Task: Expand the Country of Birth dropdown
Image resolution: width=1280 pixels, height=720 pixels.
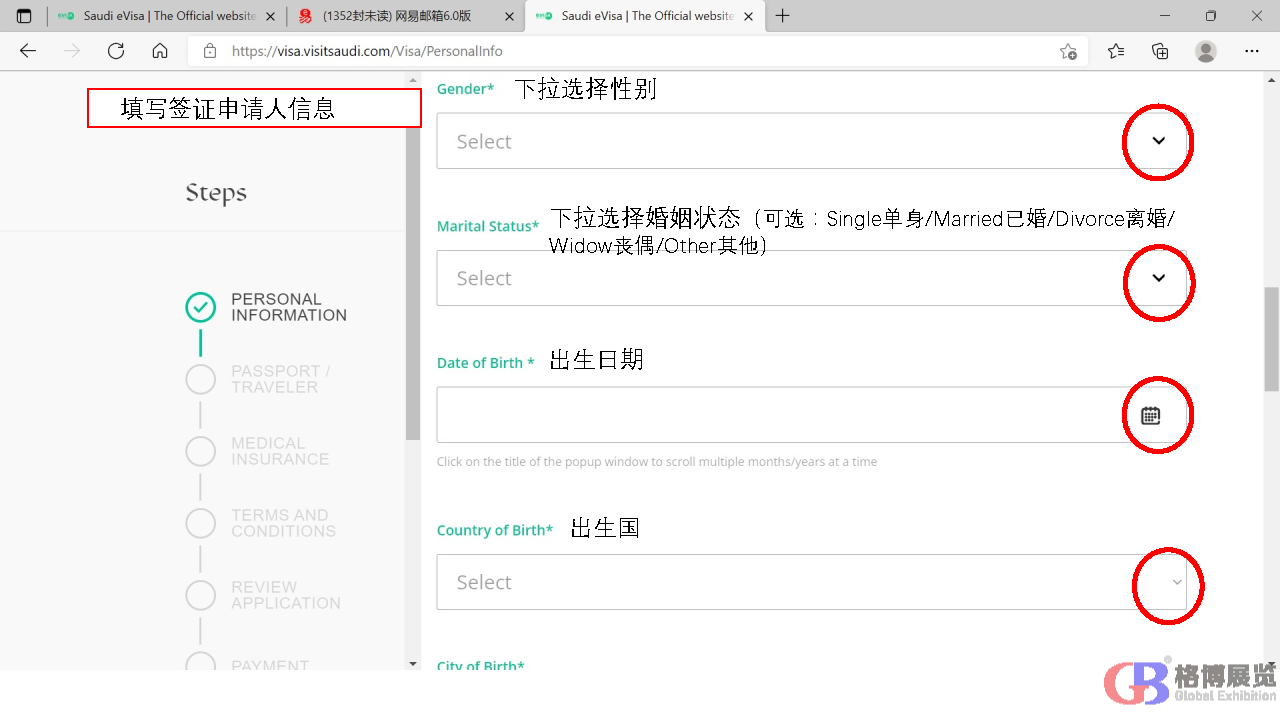Action: click(1177, 582)
